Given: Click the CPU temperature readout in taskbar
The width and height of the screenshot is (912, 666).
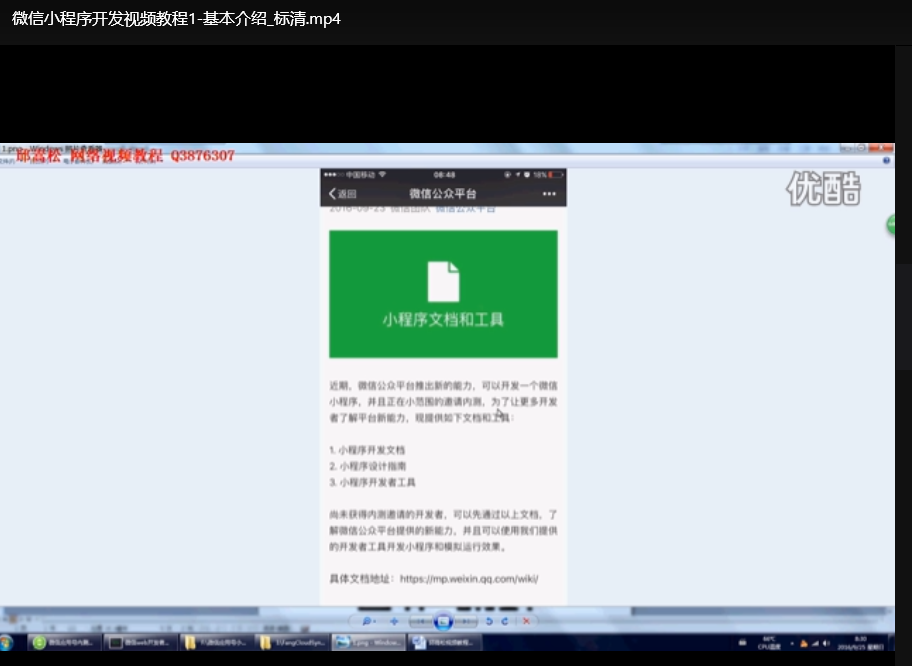Looking at the screenshot, I should [x=769, y=643].
